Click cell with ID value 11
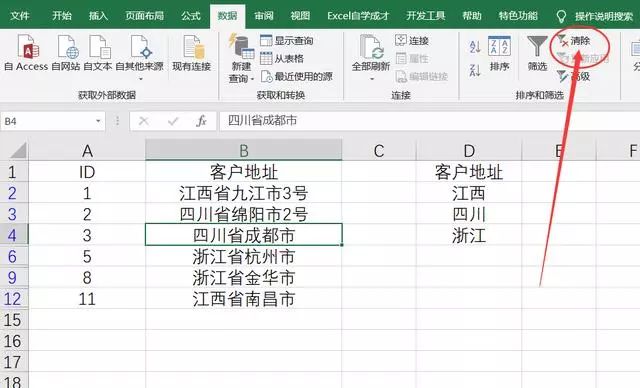This screenshot has width=640, height=388. tap(87, 299)
